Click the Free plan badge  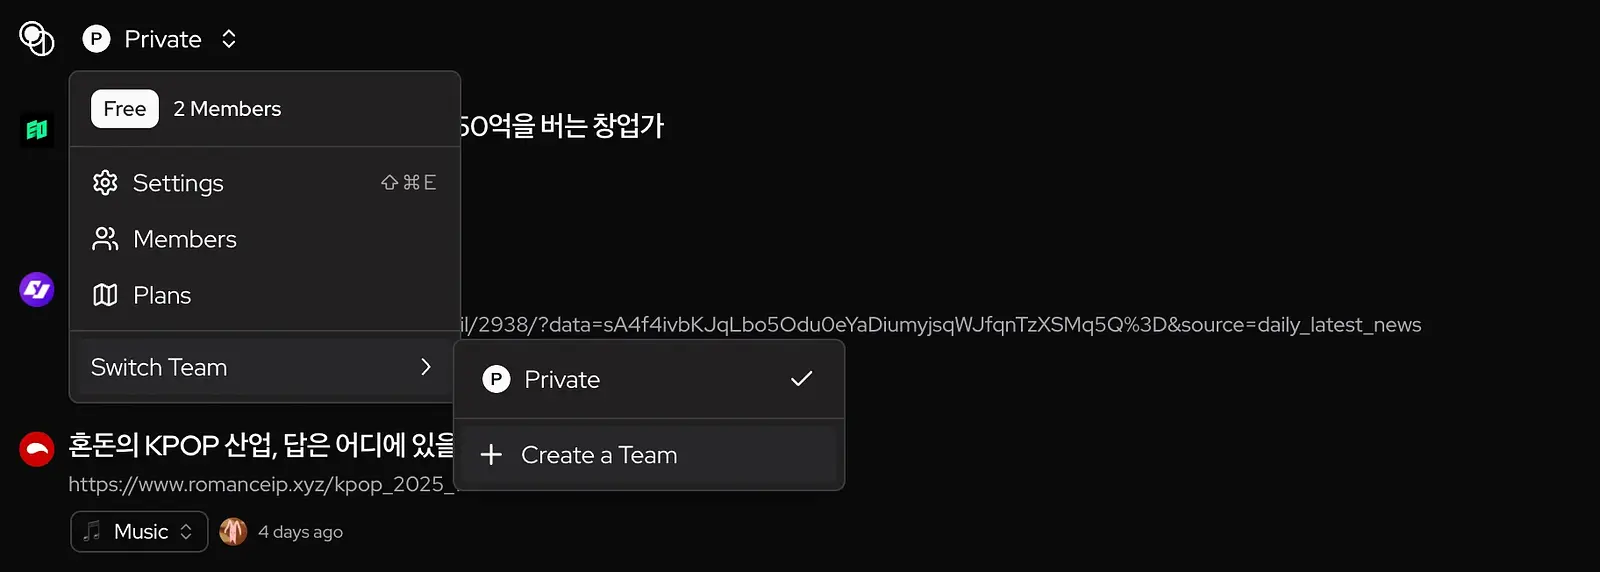125,109
